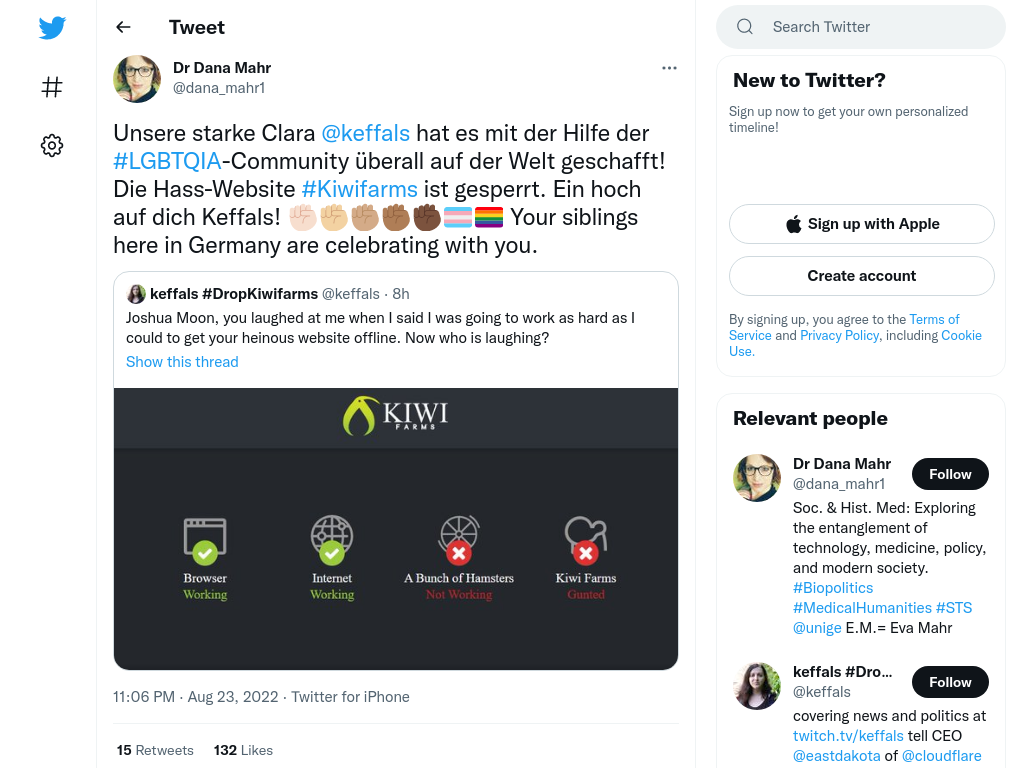Open the @keffals mention in tweet
Image resolution: width=1024 pixels, height=768 pixels.
366,133
